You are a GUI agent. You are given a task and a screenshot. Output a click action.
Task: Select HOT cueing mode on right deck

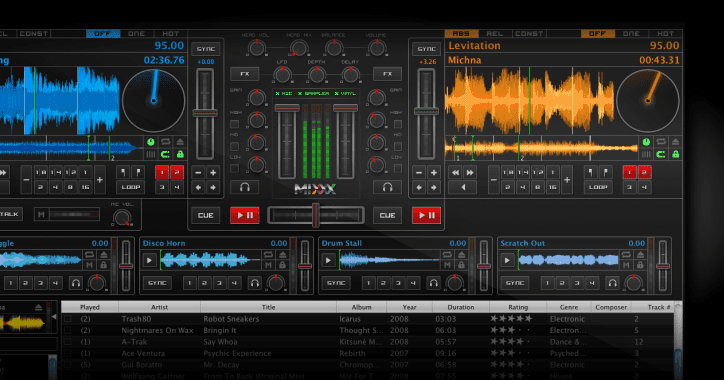click(x=665, y=34)
